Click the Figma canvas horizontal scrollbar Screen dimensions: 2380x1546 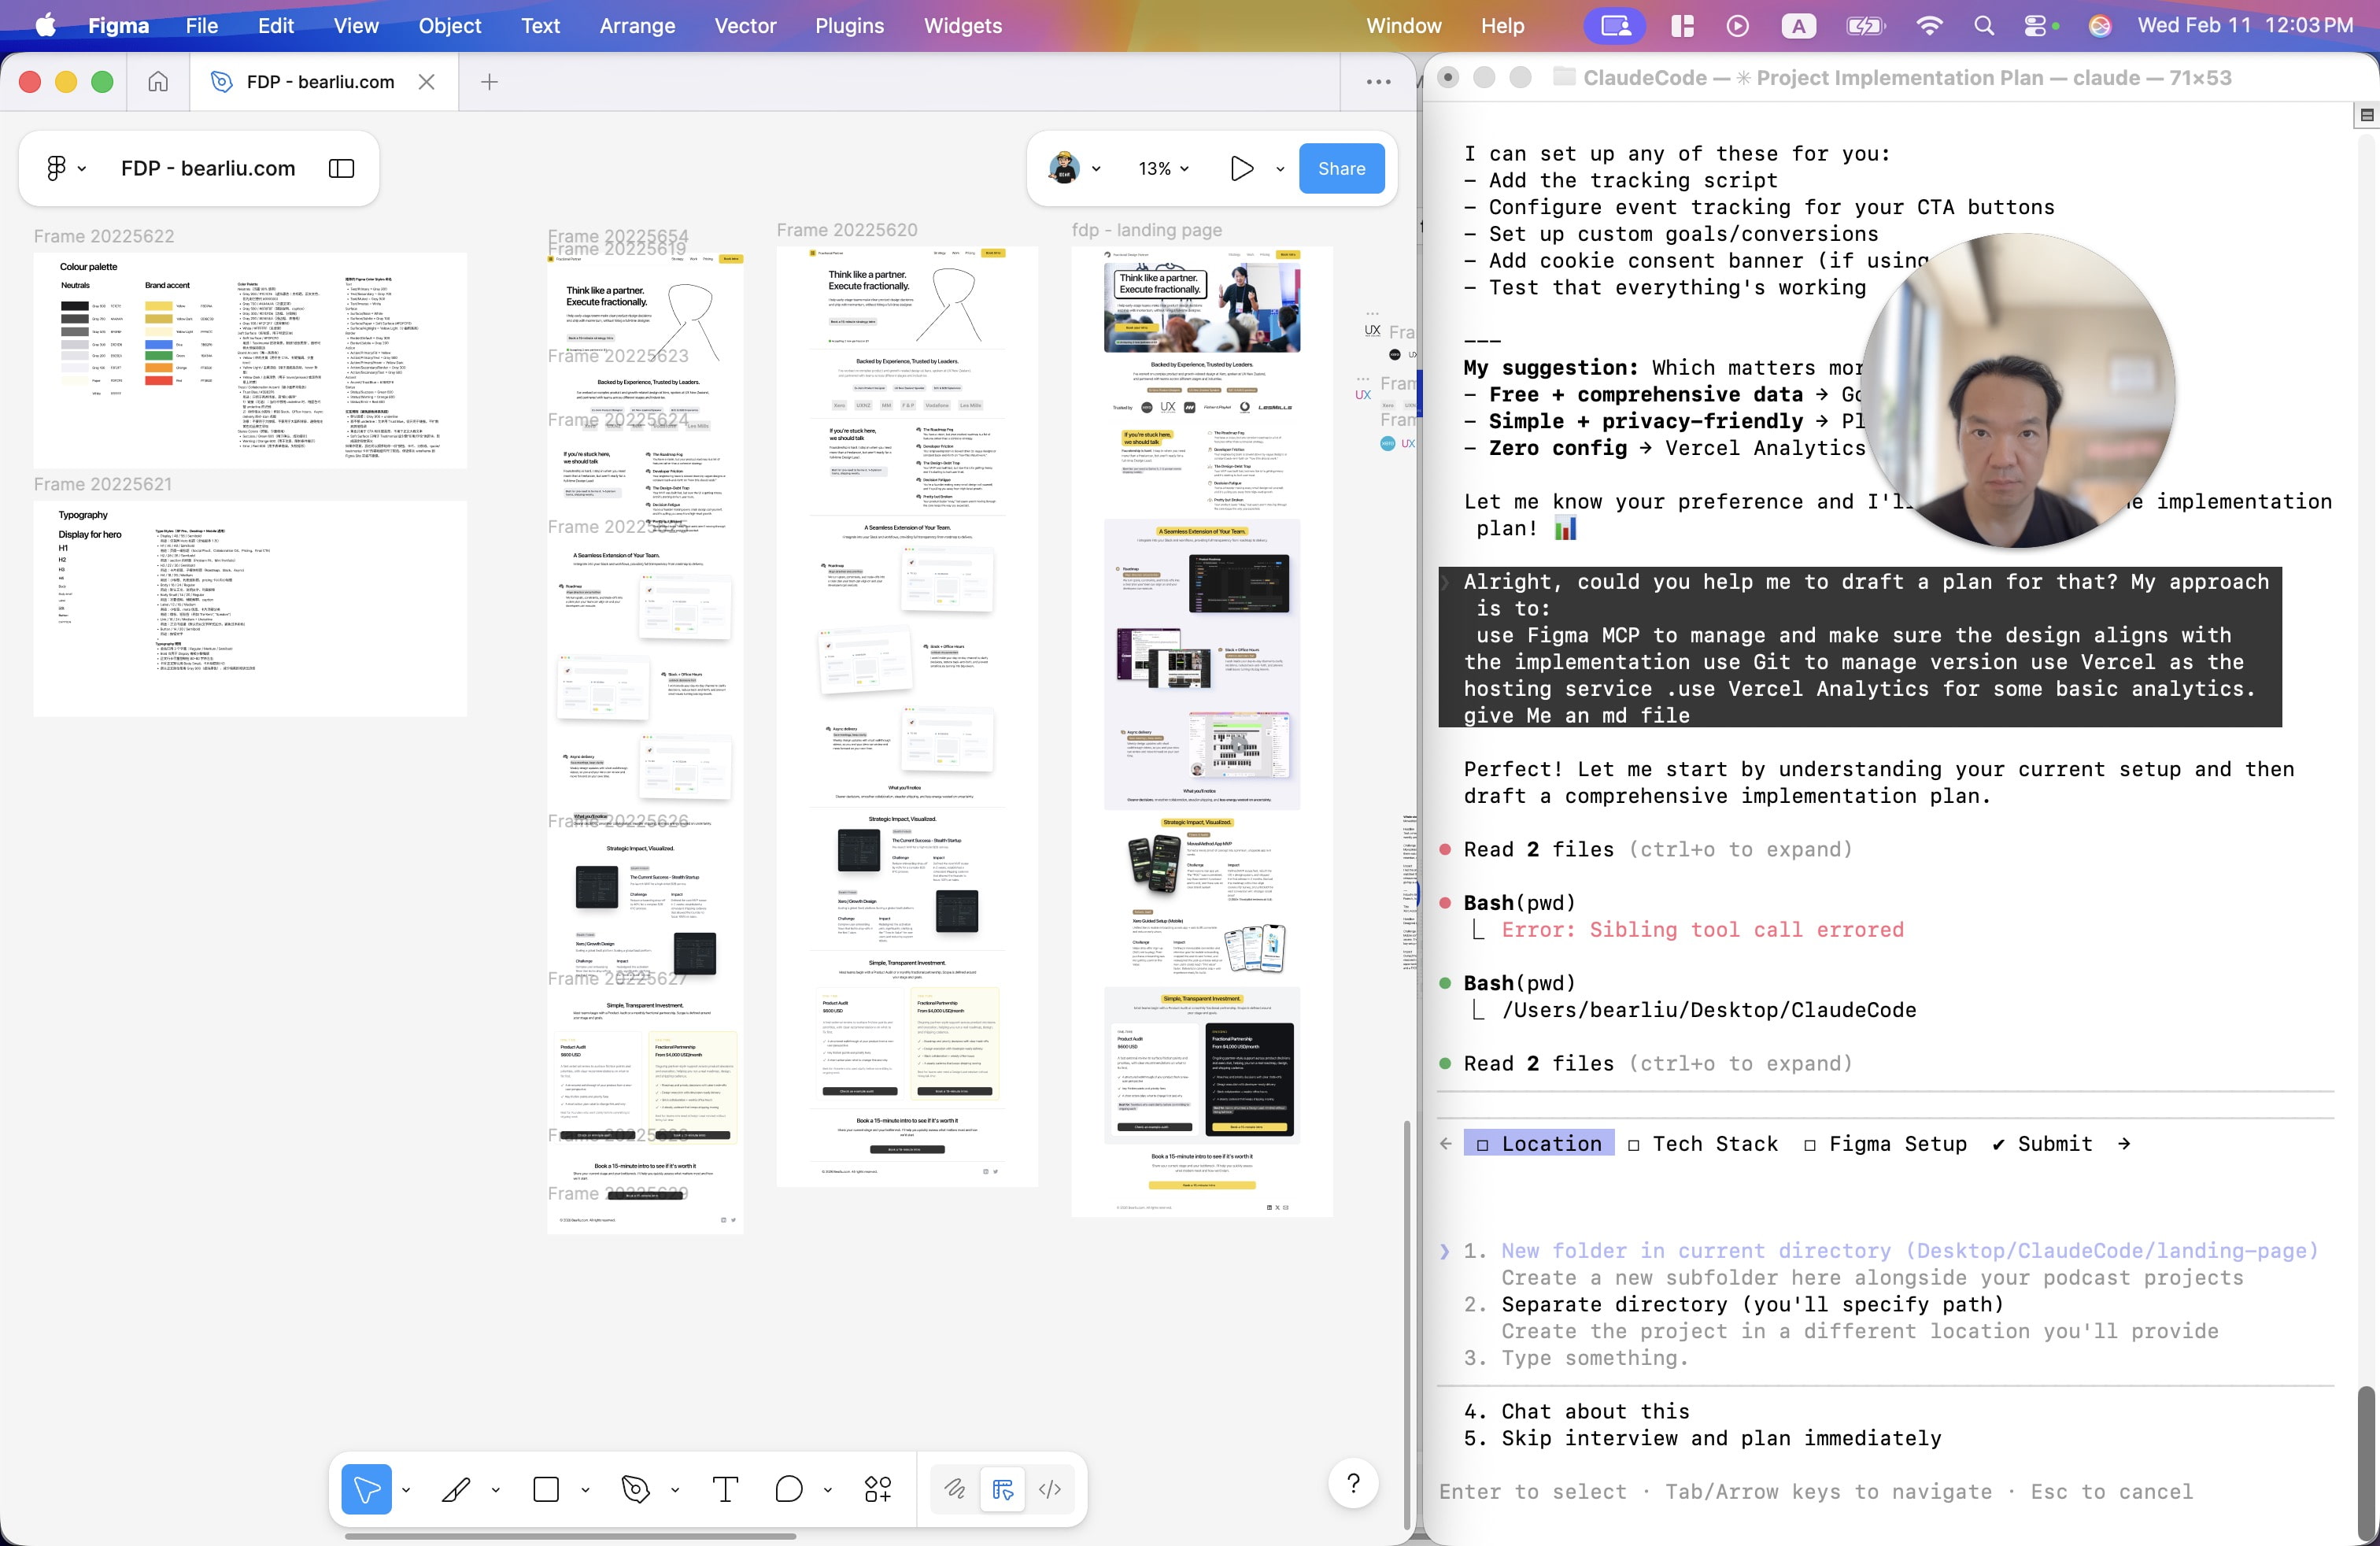tap(570, 1536)
